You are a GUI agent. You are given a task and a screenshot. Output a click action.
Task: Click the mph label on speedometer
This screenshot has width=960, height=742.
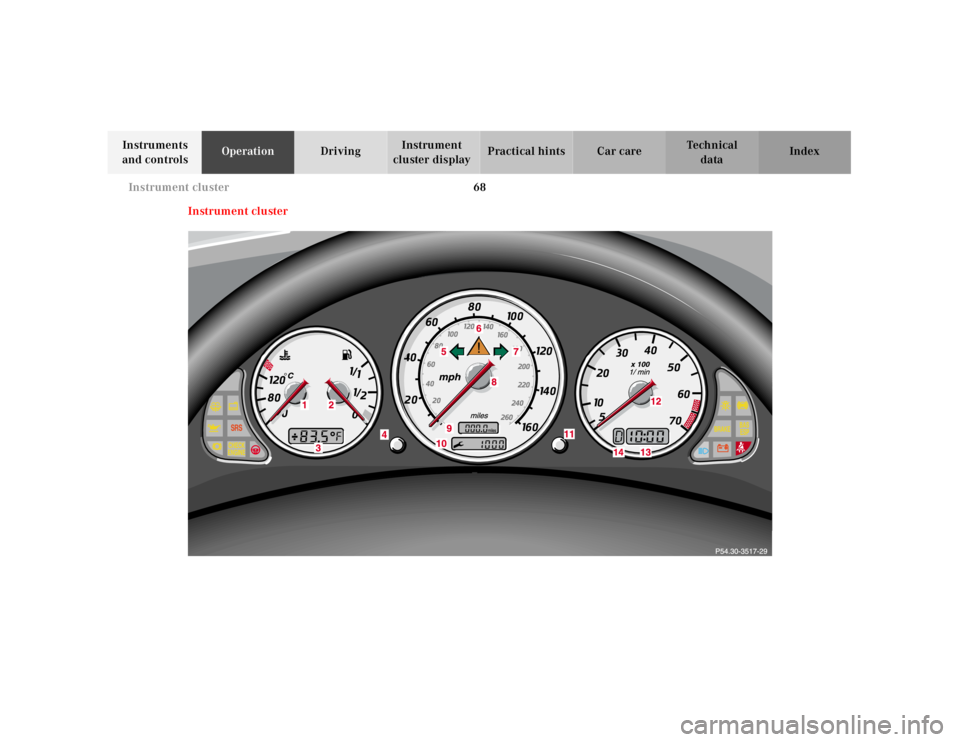click(x=449, y=377)
